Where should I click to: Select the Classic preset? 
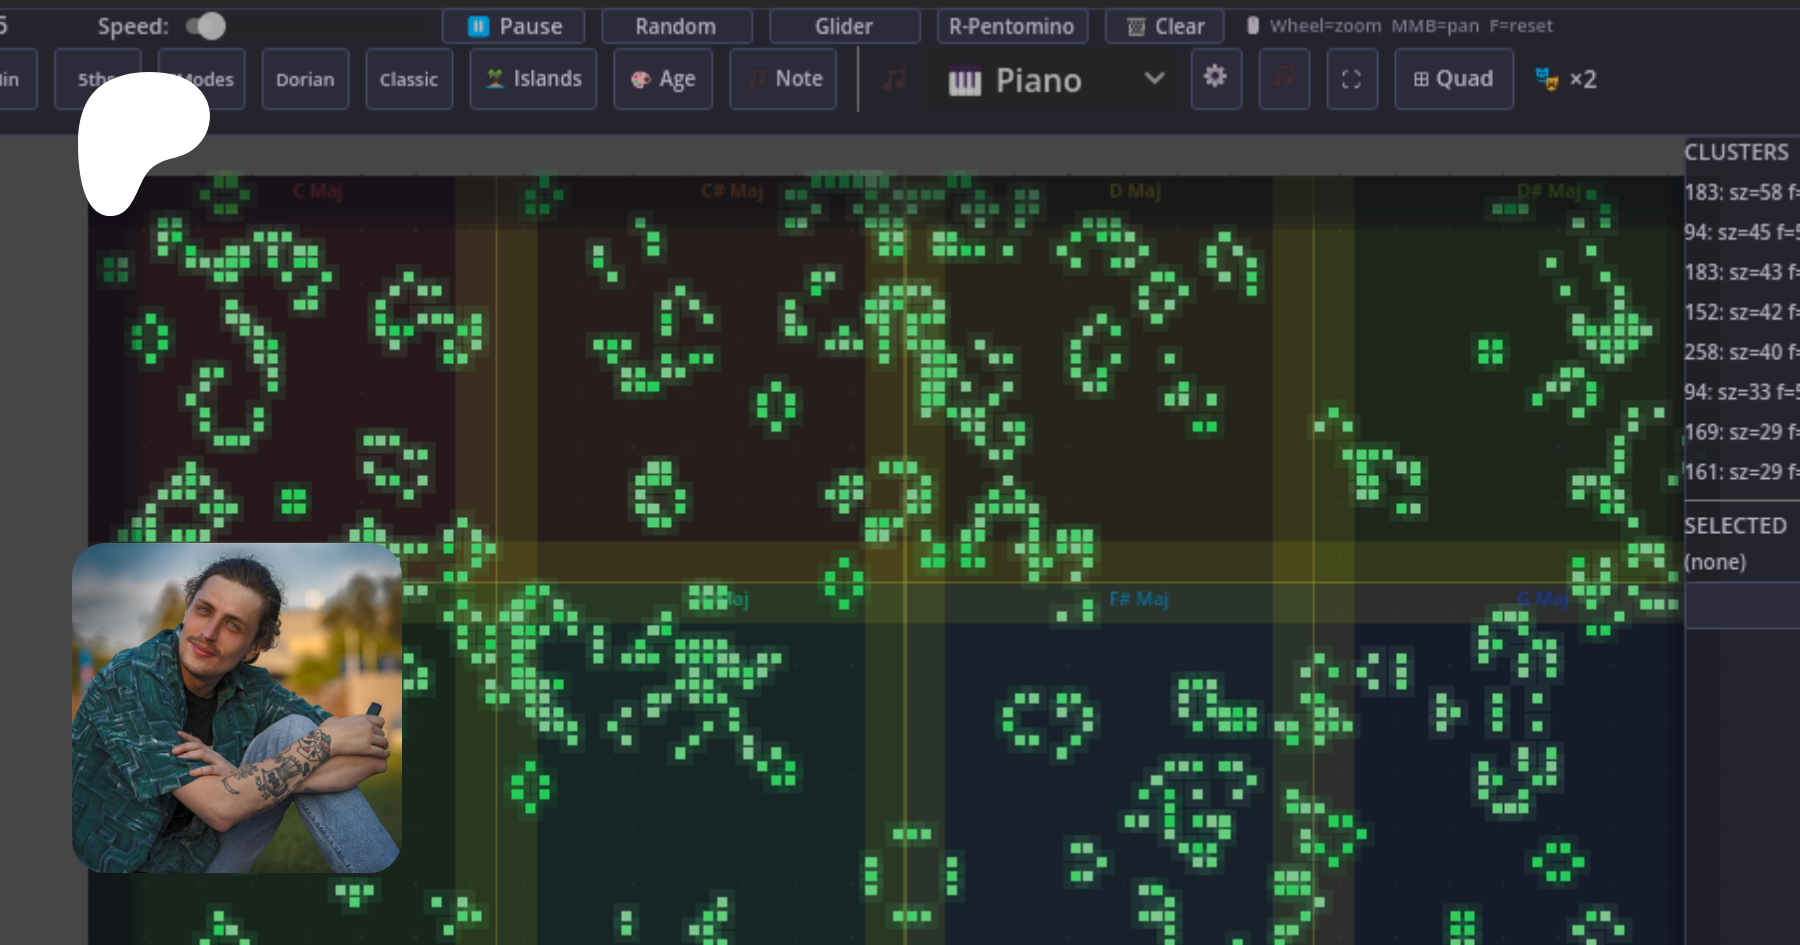pyautogui.click(x=408, y=79)
